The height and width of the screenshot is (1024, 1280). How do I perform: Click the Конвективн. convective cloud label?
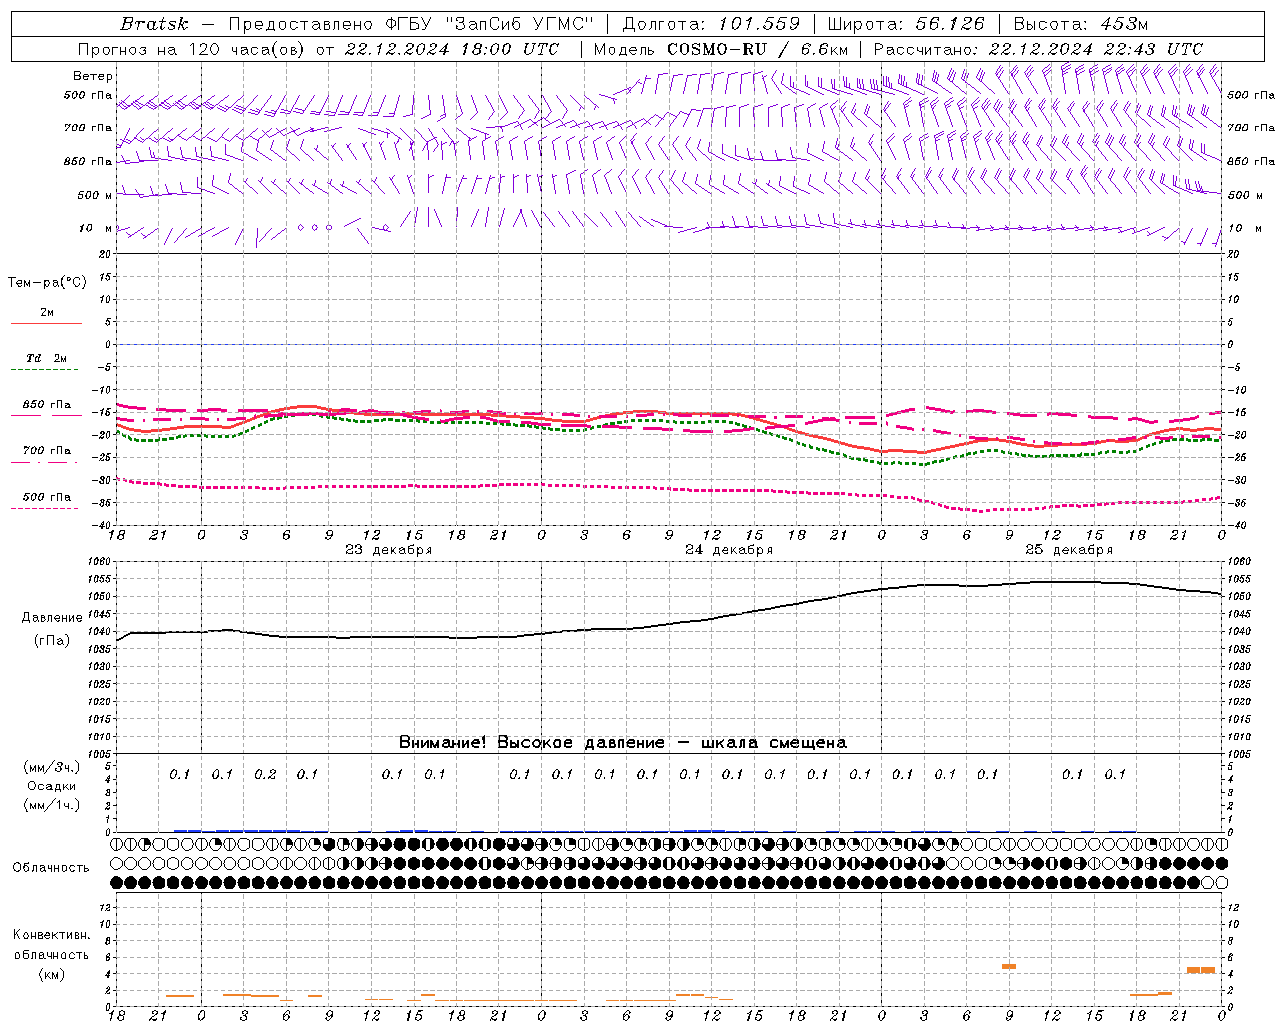click(51, 935)
